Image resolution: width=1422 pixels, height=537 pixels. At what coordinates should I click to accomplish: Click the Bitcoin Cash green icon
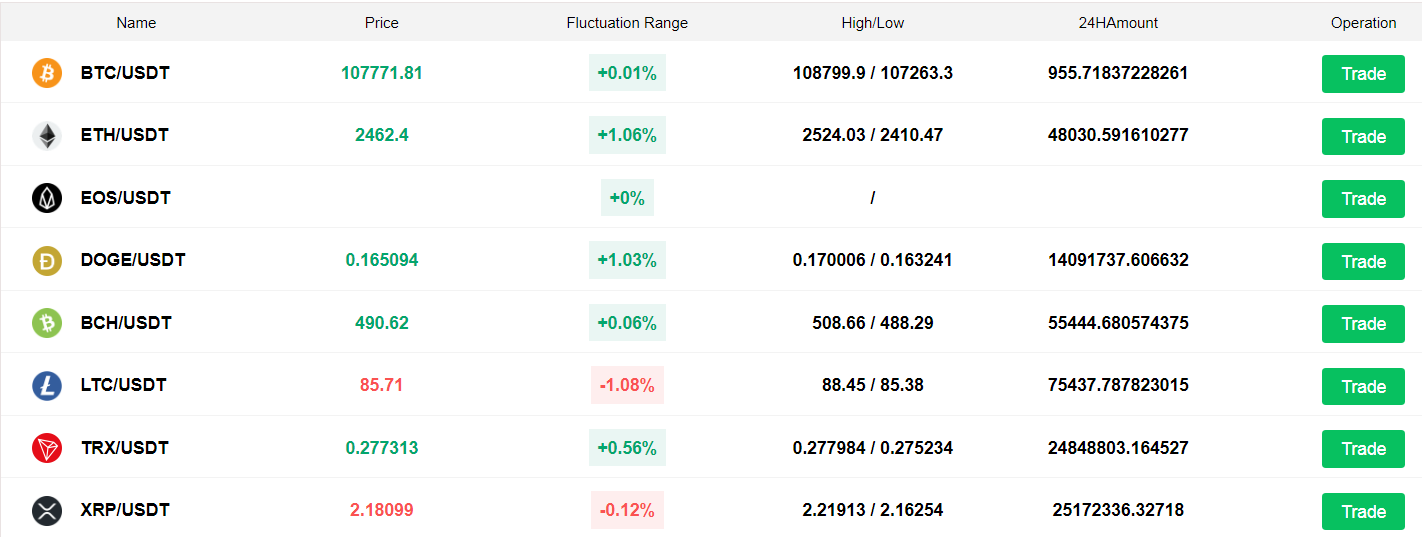[x=47, y=323]
